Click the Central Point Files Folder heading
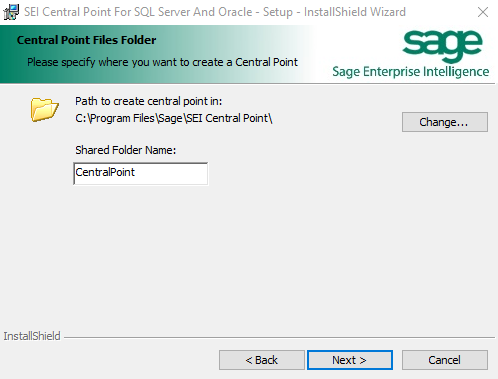The image size is (498, 379). (86, 40)
